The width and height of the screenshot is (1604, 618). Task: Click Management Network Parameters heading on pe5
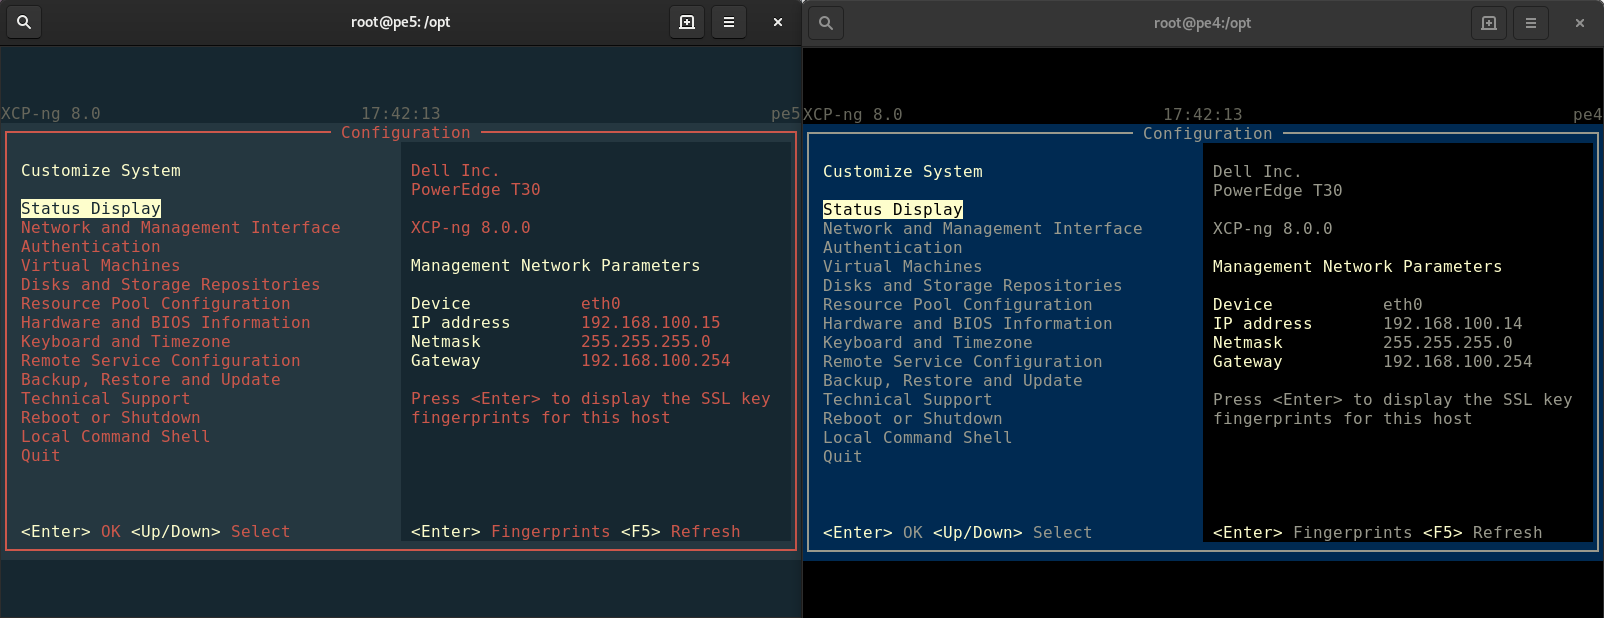(556, 265)
